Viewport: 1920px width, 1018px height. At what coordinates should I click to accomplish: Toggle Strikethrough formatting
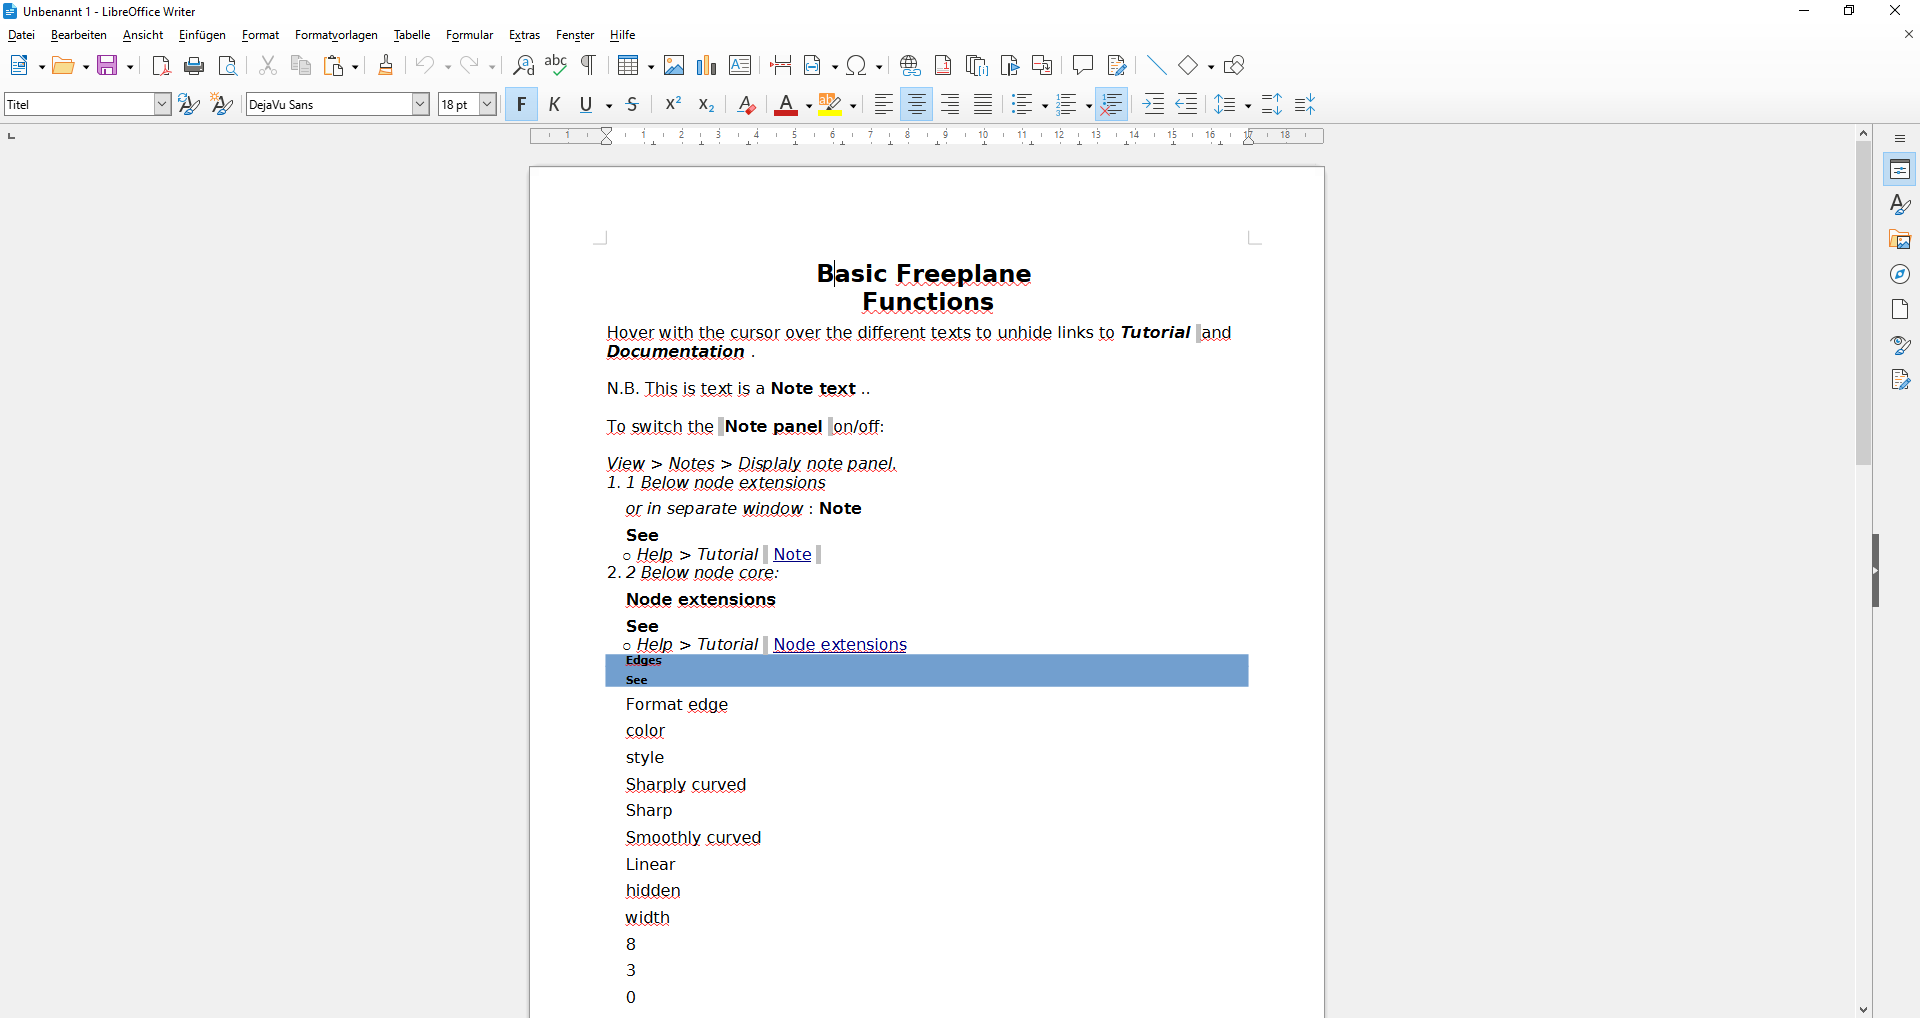coord(633,104)
